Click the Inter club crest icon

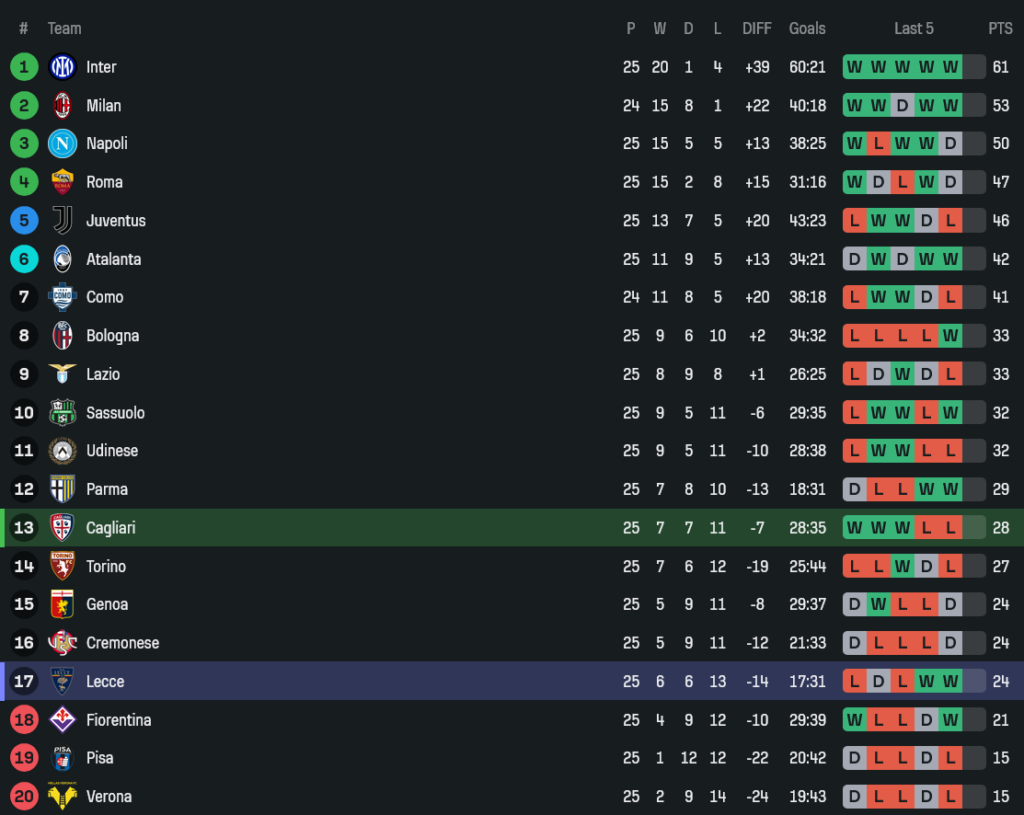click(x=62, y=67)
